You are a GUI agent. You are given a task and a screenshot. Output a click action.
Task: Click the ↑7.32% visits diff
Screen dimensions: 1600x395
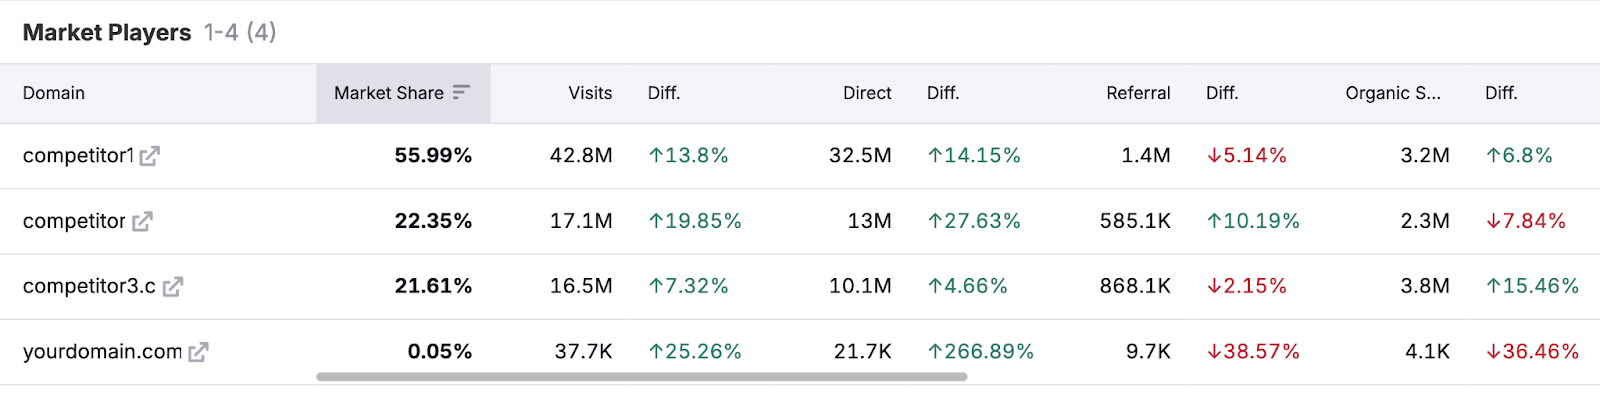688,286
